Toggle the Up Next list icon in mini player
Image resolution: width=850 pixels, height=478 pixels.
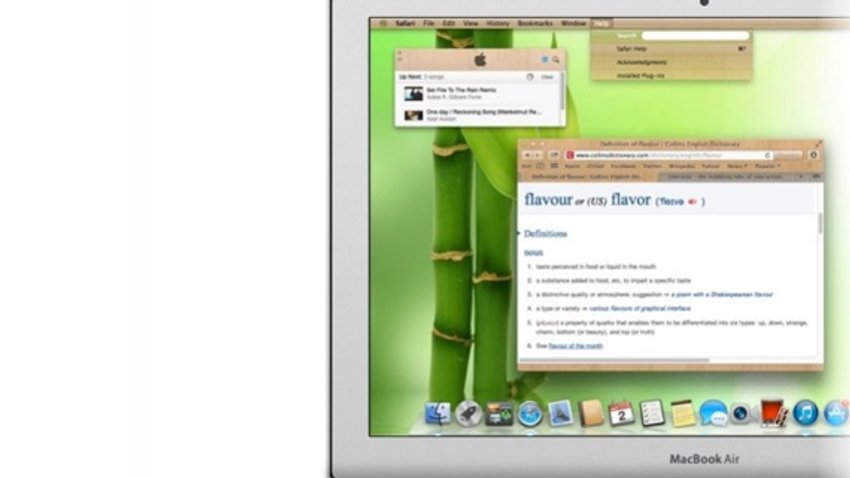[545, 60]
